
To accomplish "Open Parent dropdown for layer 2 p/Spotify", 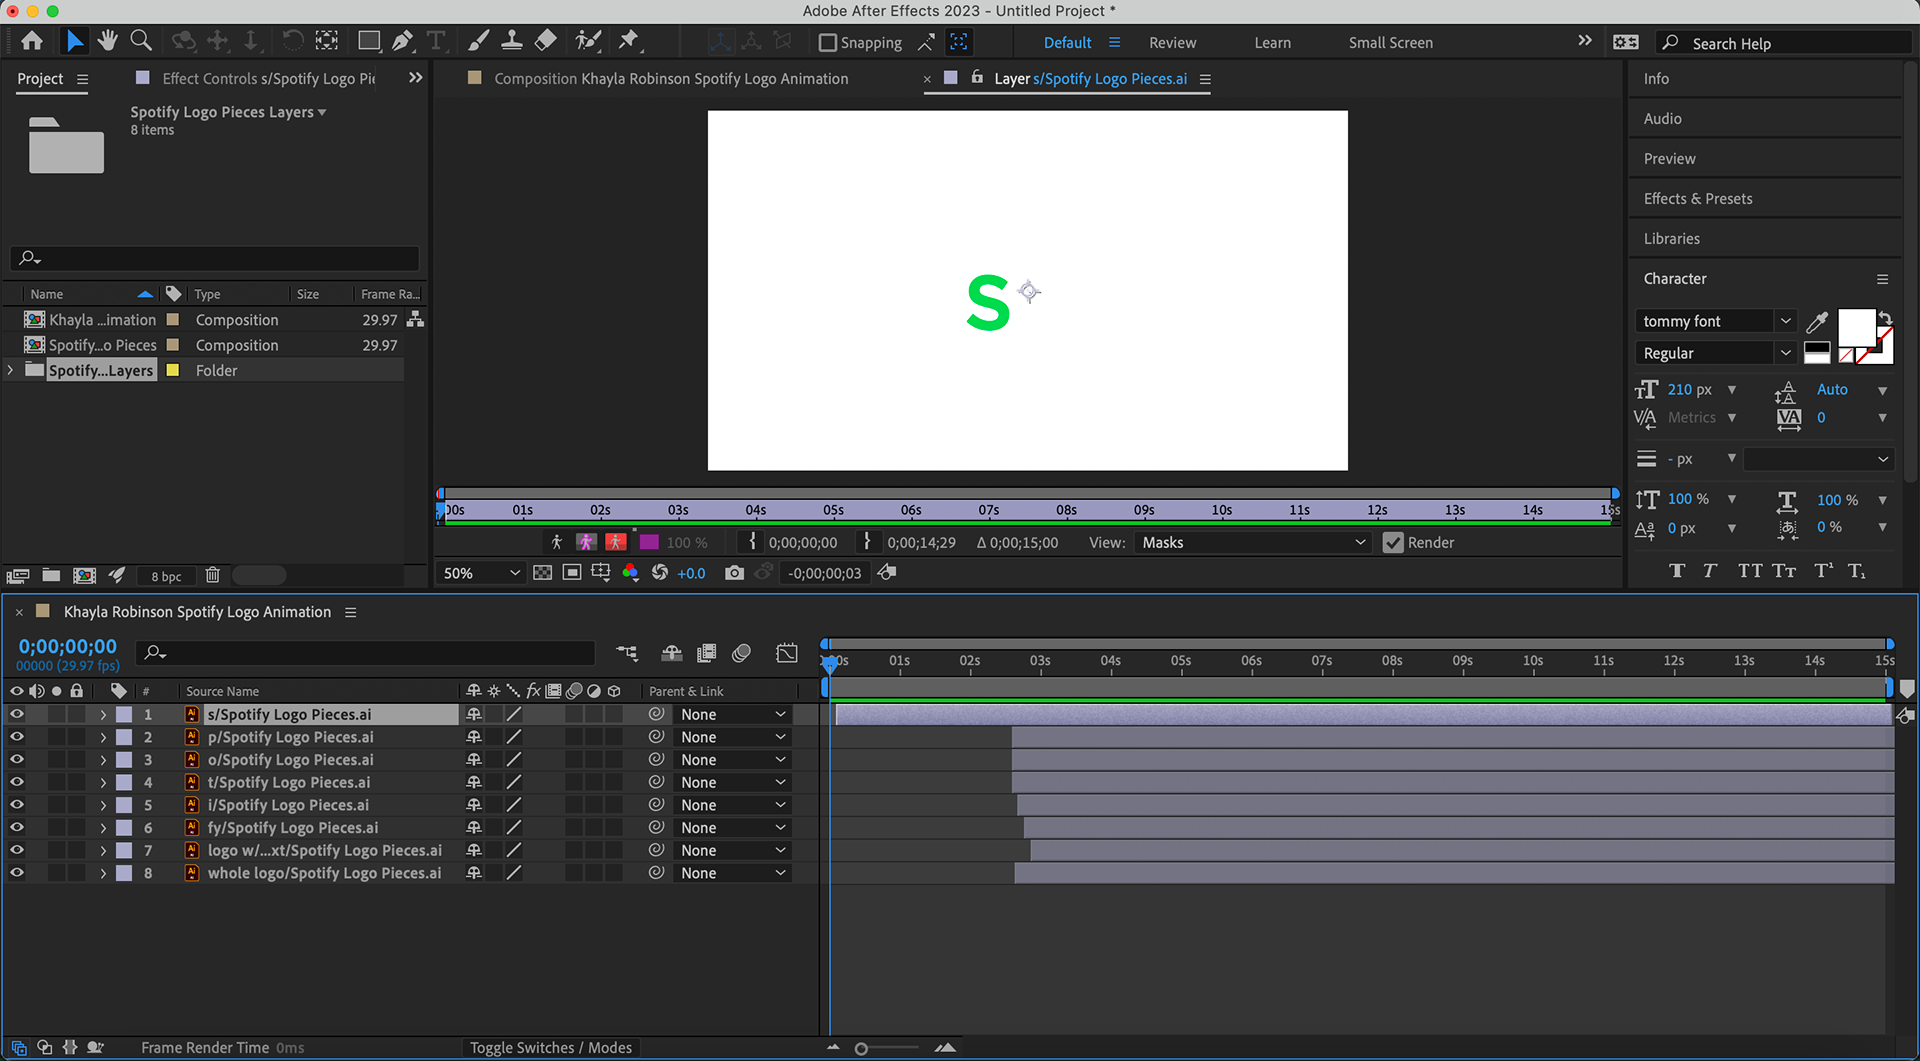I will 733,737.
